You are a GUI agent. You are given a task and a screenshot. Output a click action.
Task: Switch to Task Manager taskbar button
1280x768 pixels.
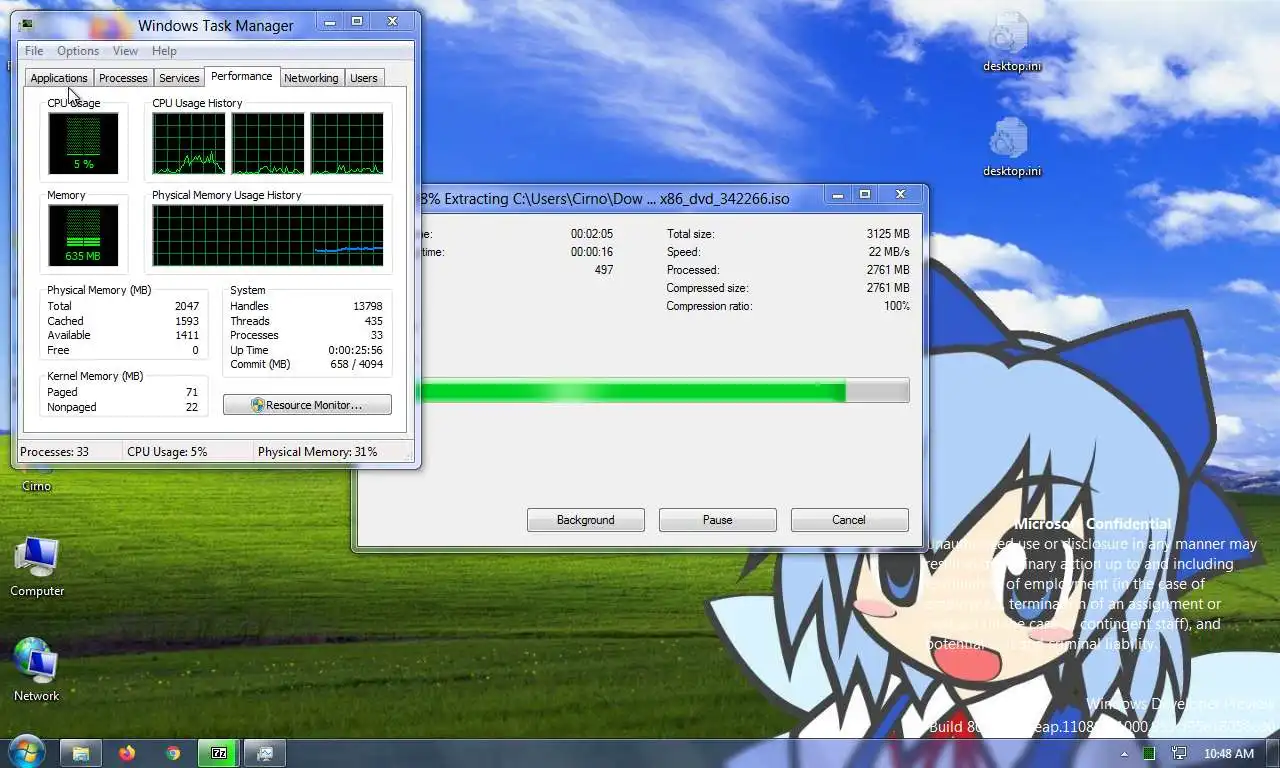pos(265,753)
